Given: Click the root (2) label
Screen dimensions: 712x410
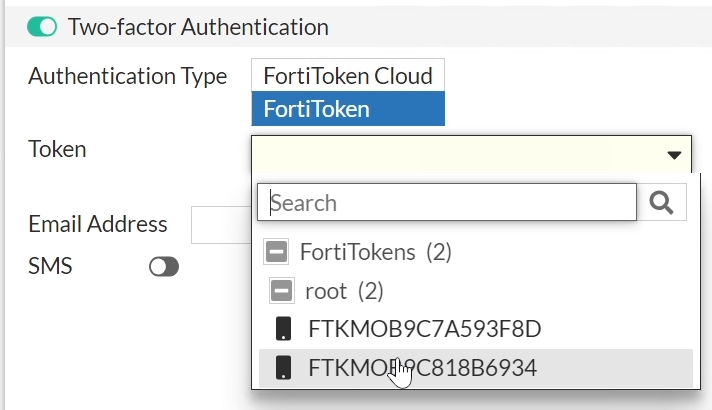Looking at the screenshot, I should pyautogui.click(x=344, y=291).
